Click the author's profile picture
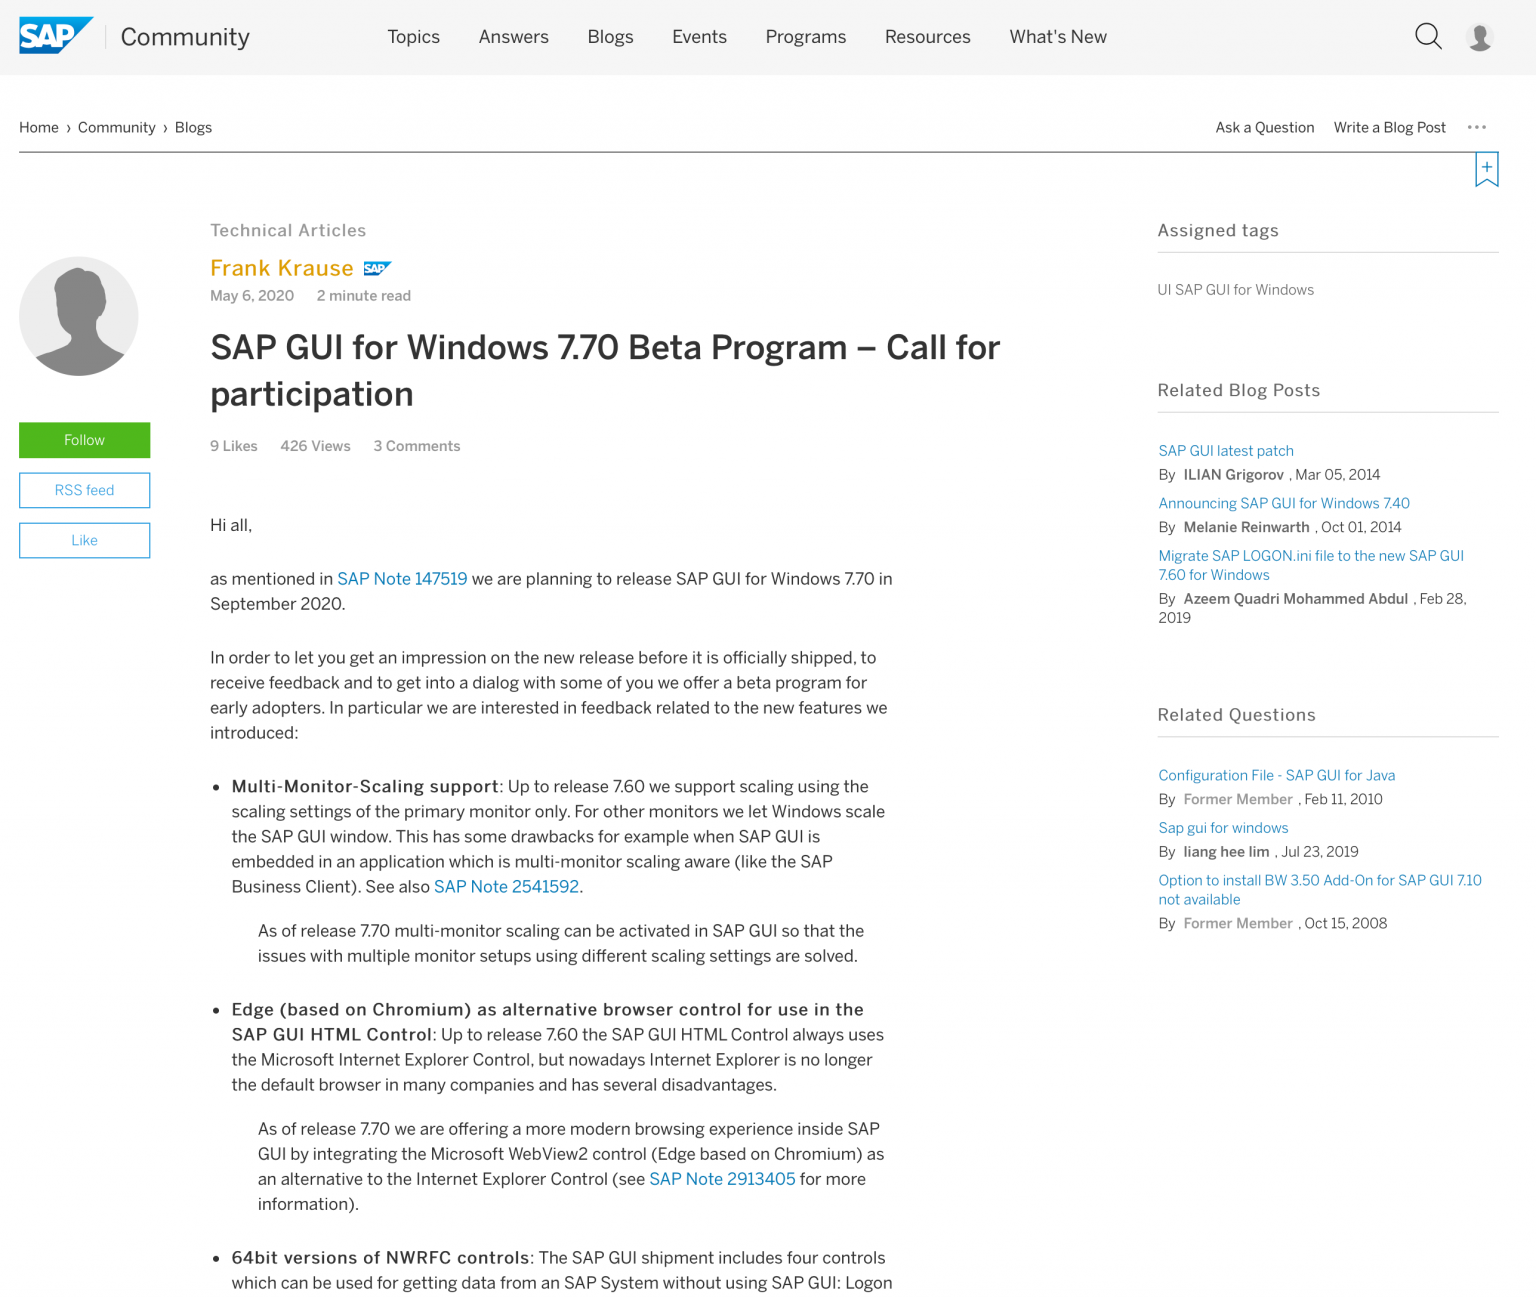The image size is (1536, 1297). tap(78, 316)
